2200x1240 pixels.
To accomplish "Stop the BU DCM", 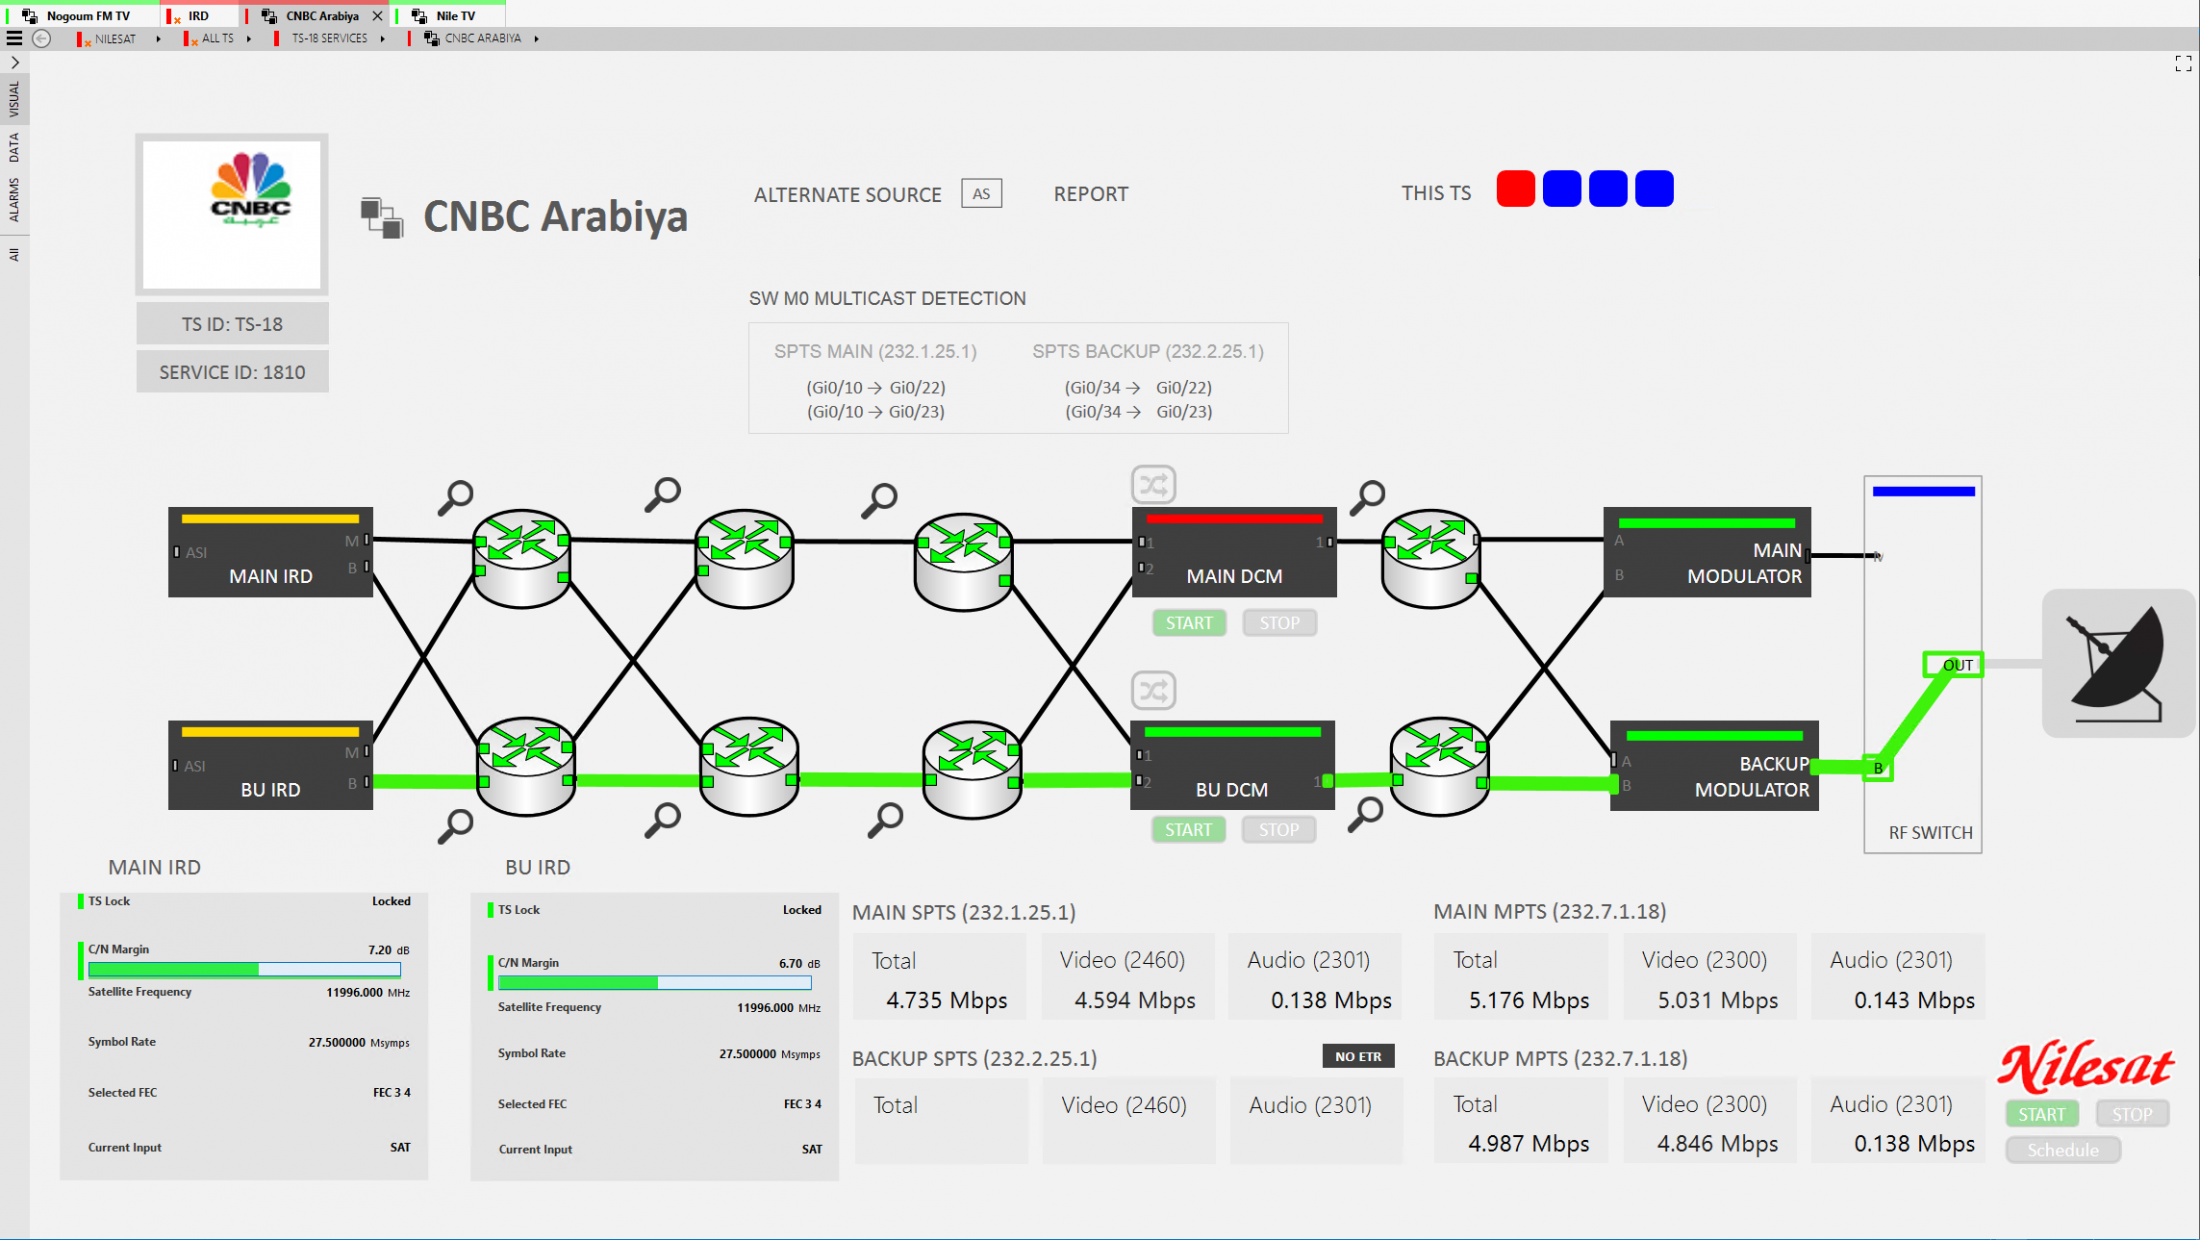I will click(1278, 830).
